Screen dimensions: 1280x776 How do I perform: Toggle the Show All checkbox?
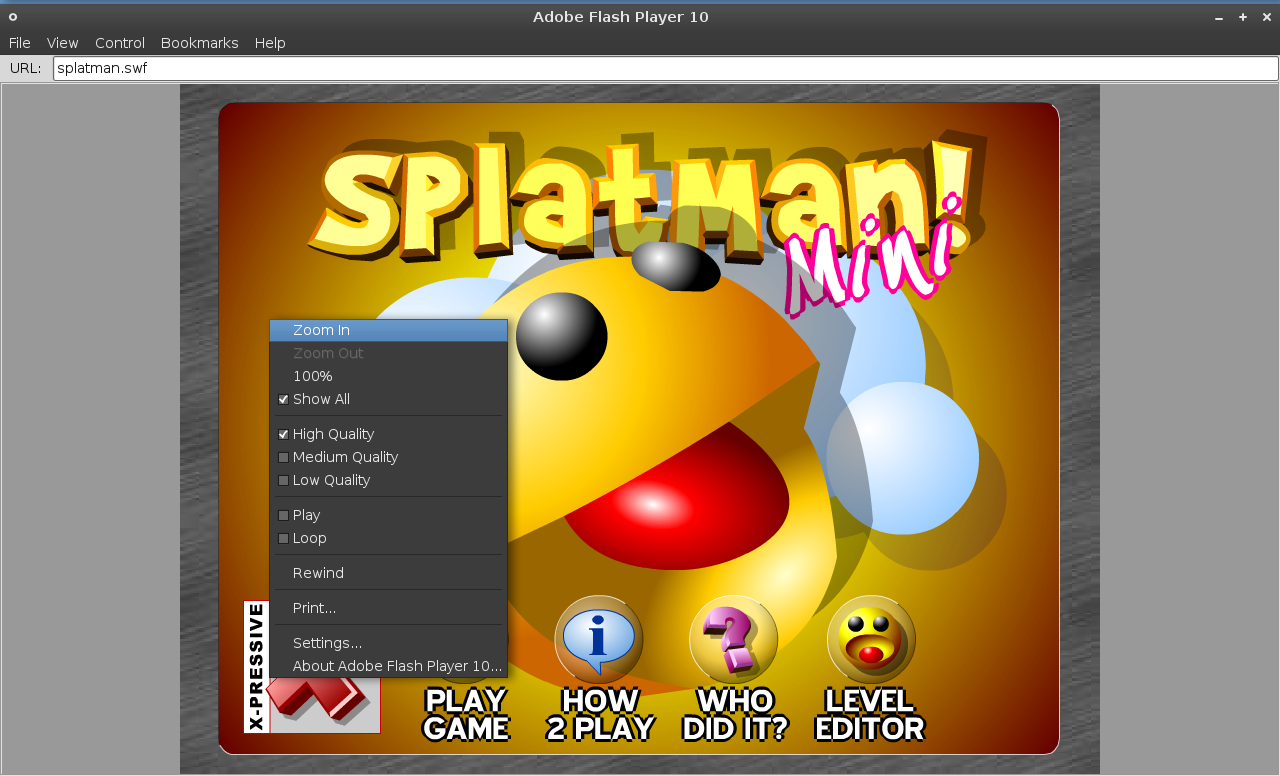point(284,400)
